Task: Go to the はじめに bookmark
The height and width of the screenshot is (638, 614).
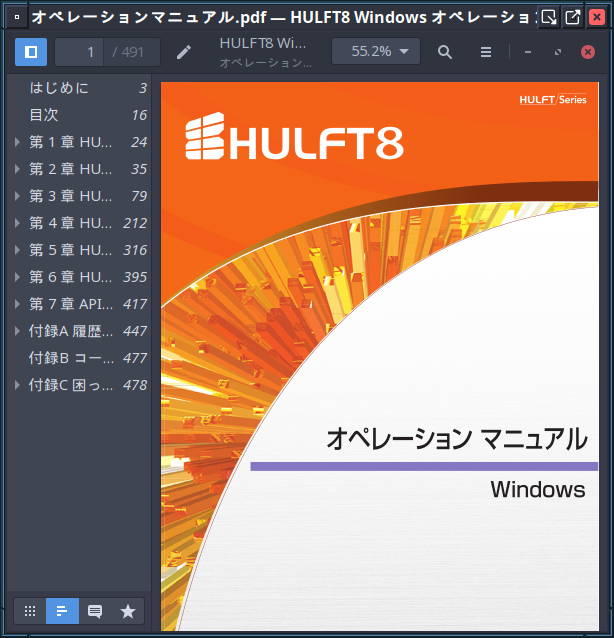Action: tap(79, 88)
